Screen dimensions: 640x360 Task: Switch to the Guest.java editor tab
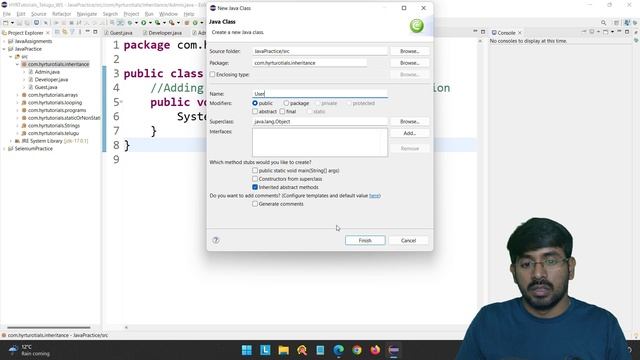tap(119, 33)
